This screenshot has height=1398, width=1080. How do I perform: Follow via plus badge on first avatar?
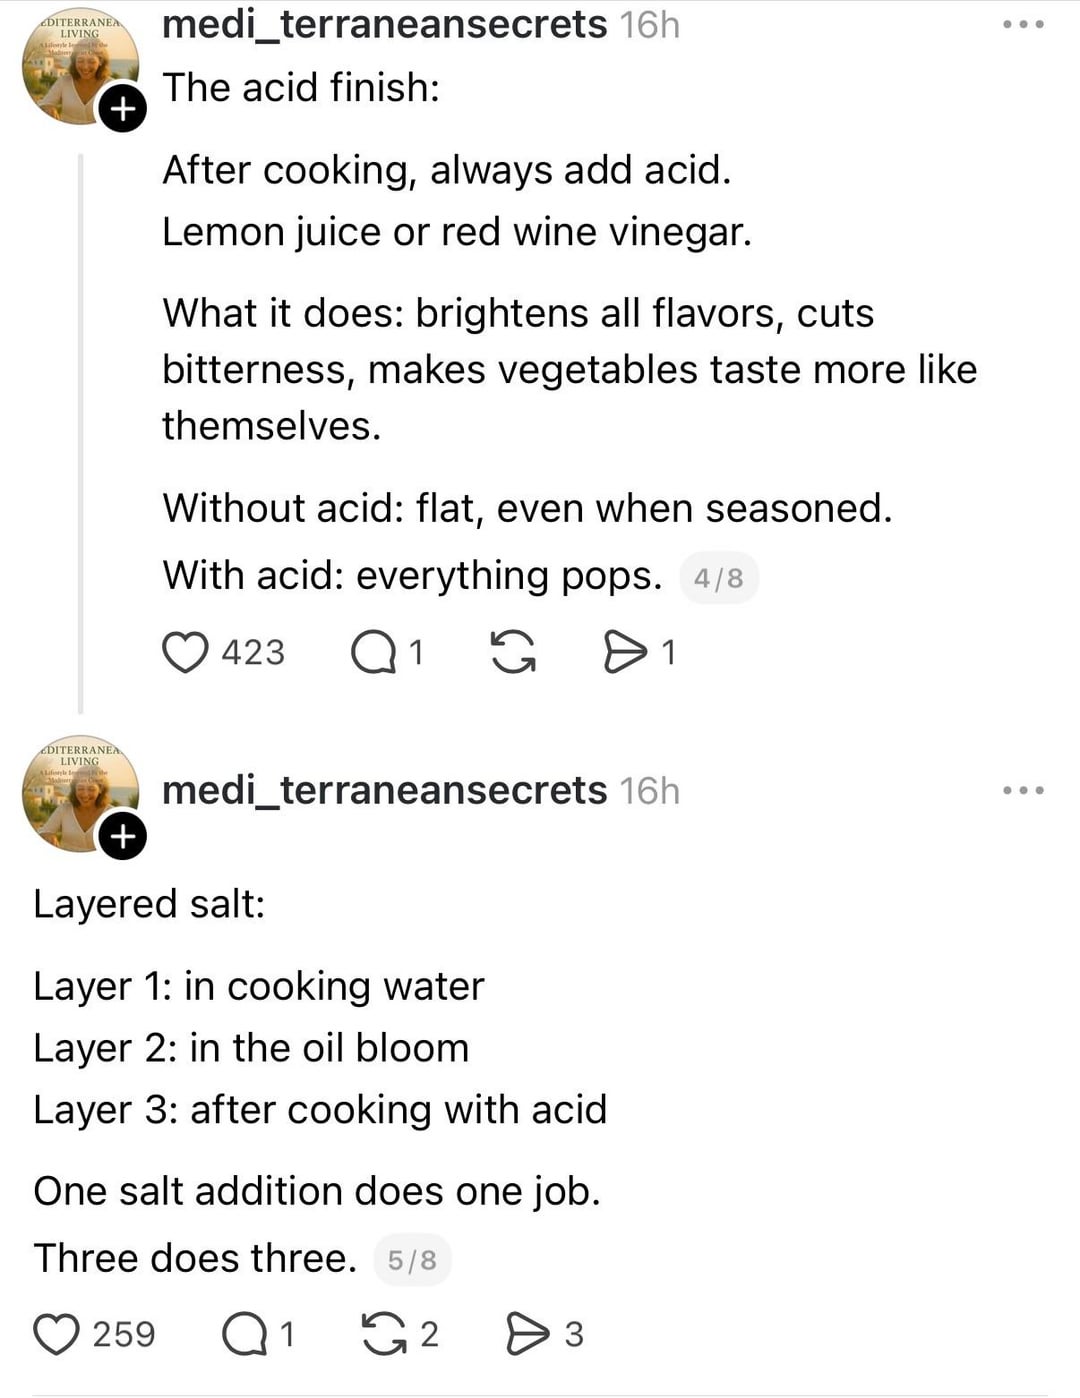[x=122, y=108]
